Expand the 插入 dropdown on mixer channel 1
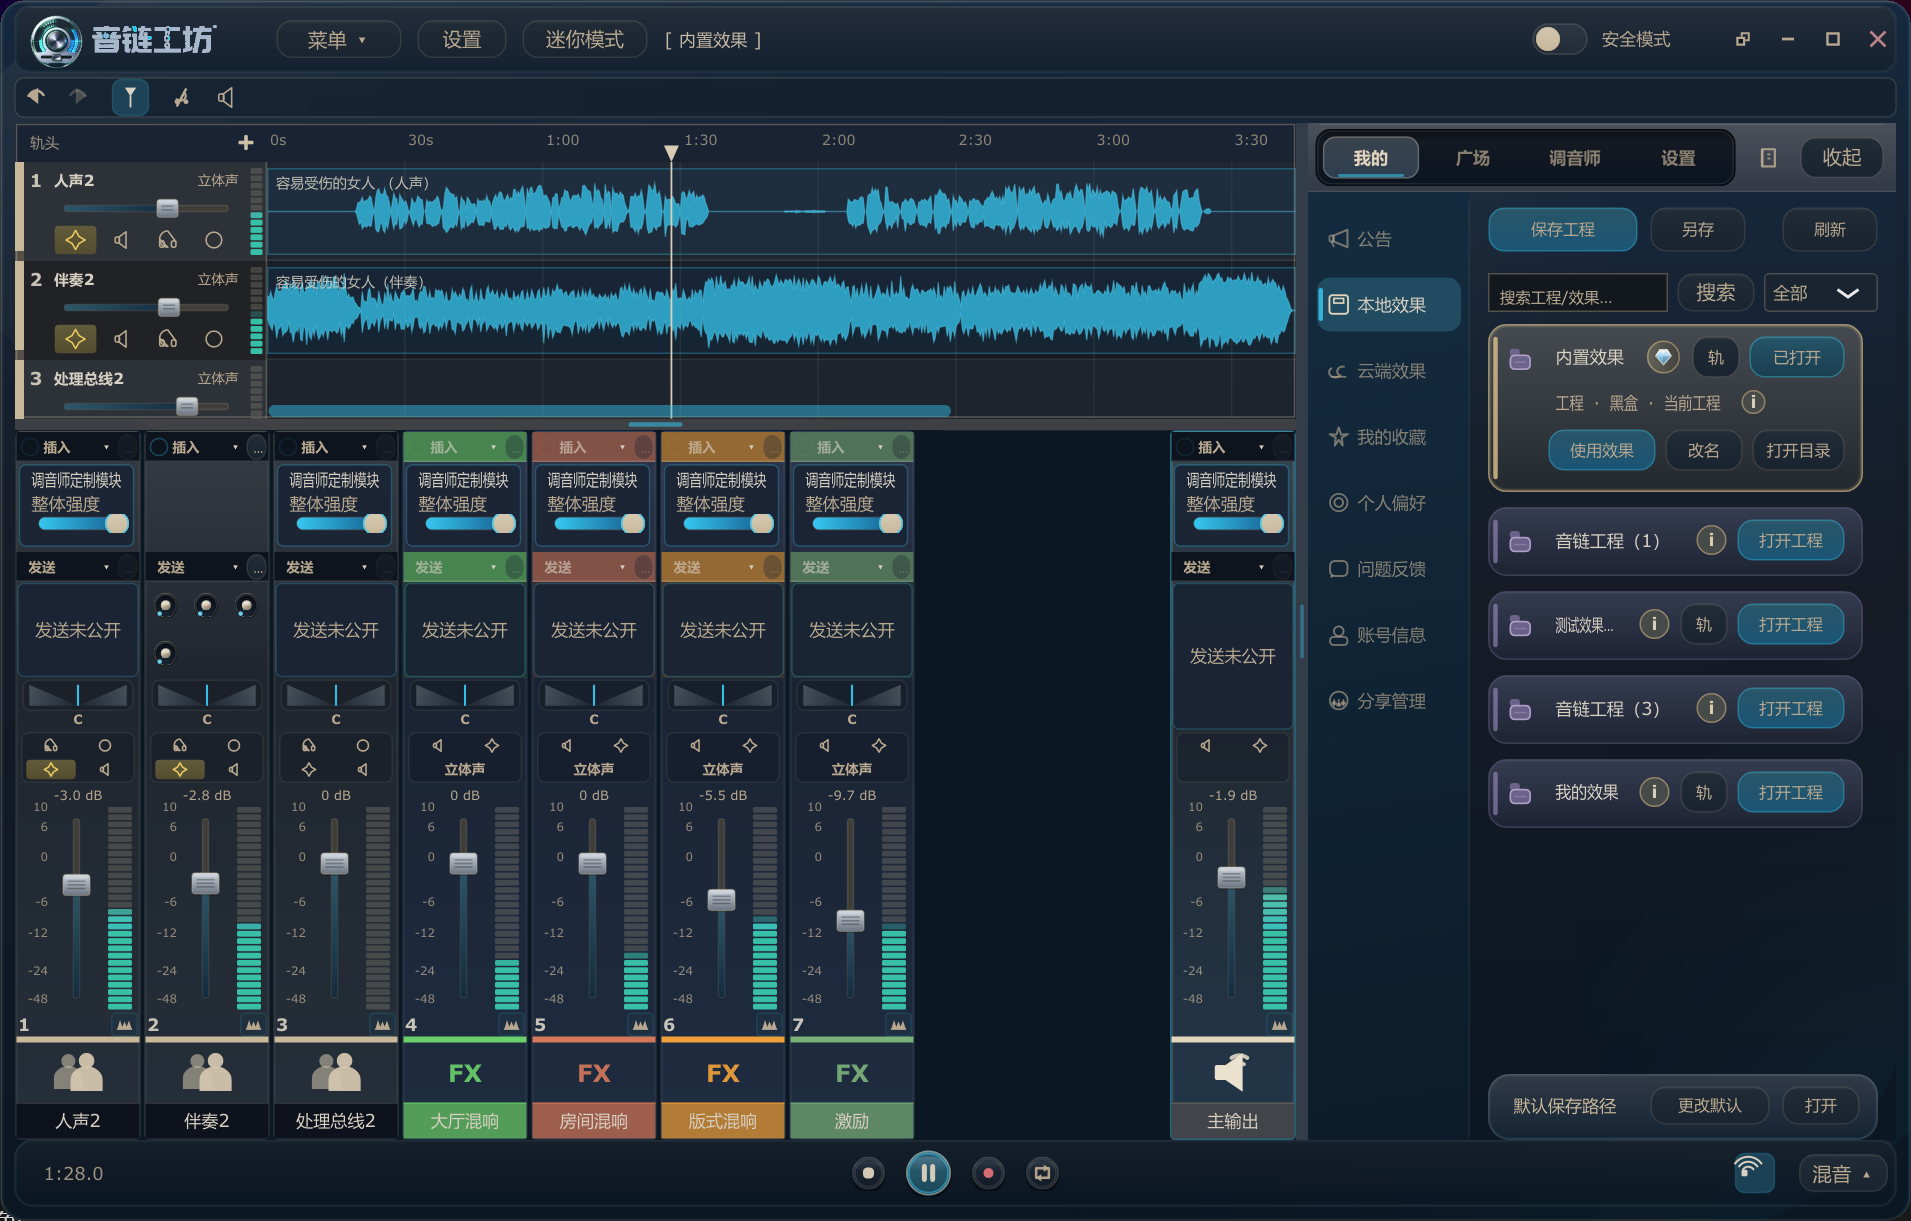 click(106, 447)
